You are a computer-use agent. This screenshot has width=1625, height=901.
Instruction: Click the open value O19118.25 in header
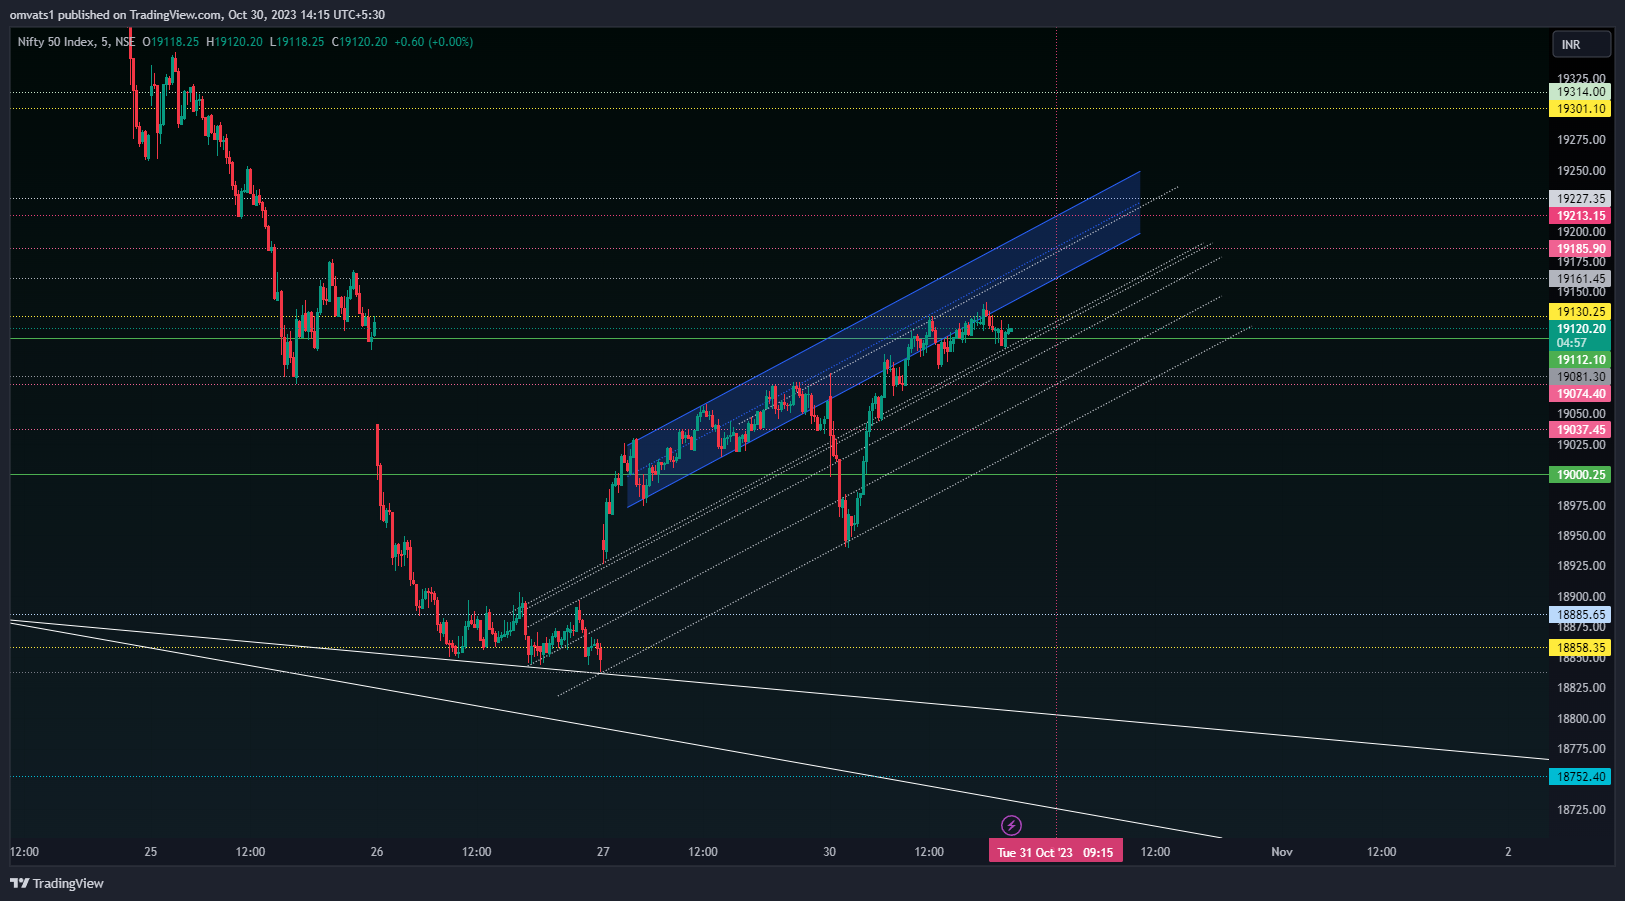171,42
